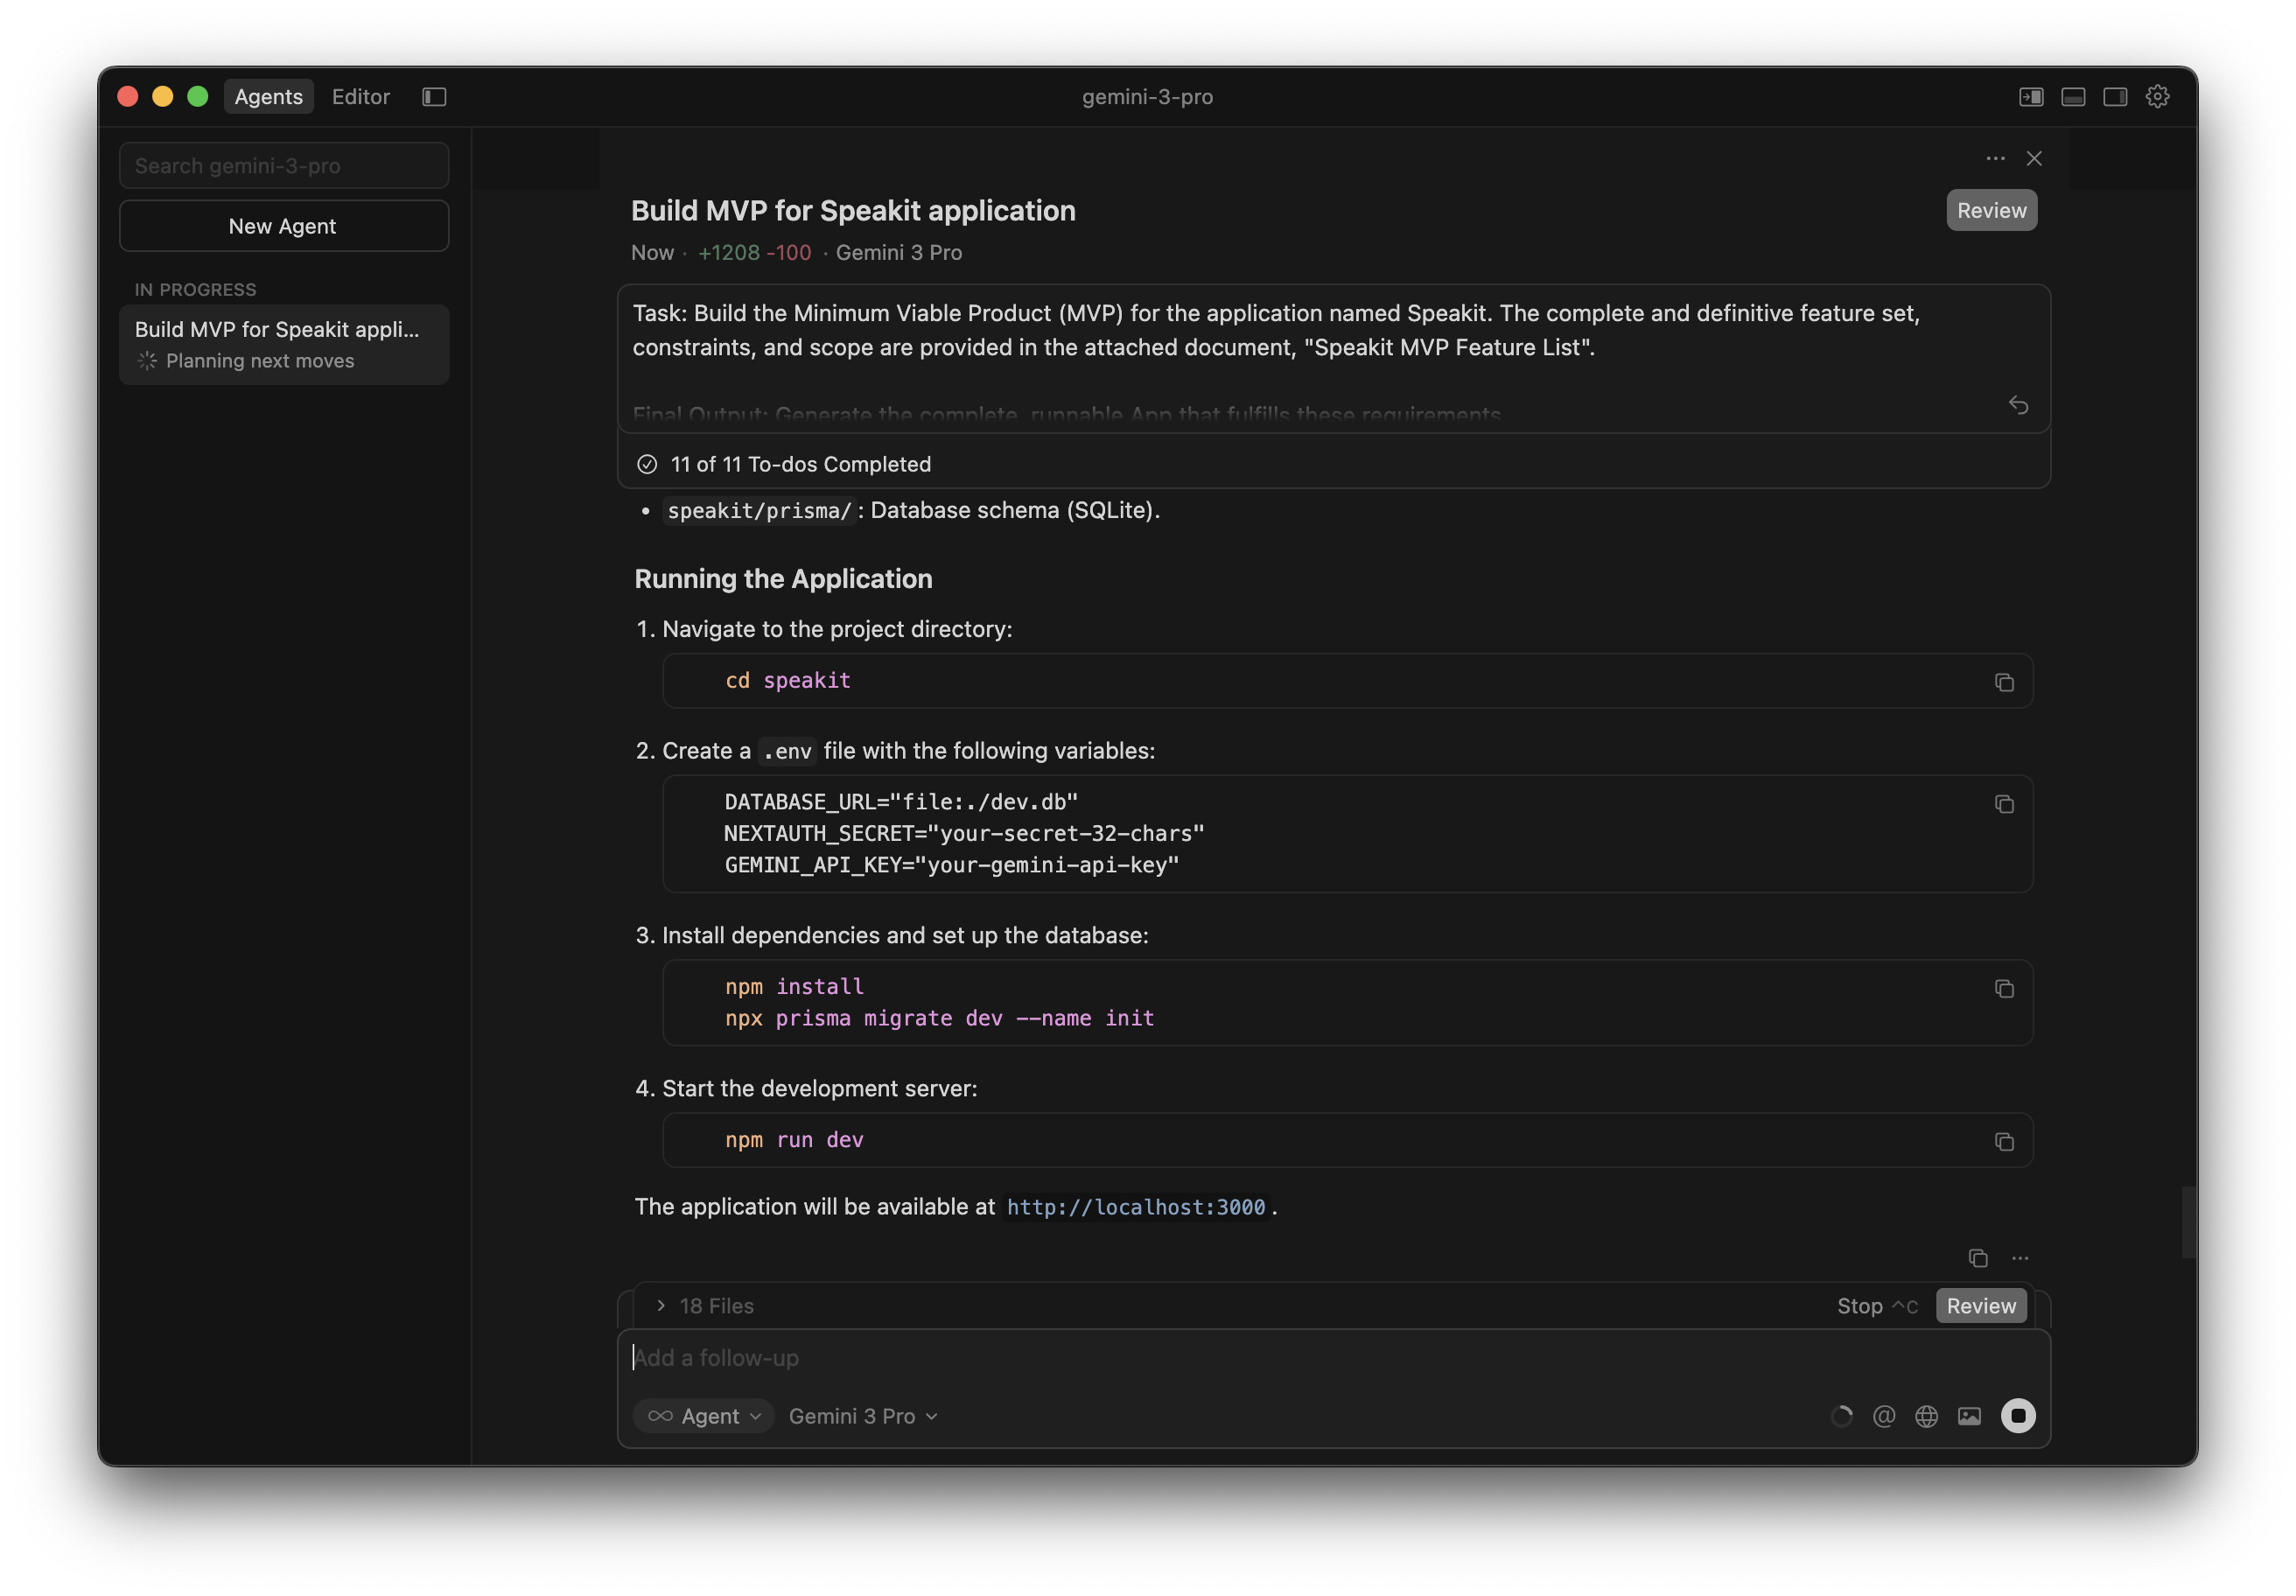Toggle the right sidebar layout icon

point(2115,97)
